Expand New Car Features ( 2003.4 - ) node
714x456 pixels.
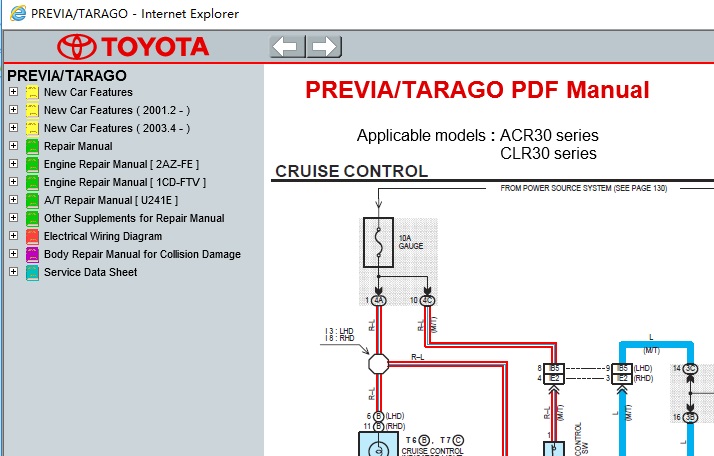(14, 128)
